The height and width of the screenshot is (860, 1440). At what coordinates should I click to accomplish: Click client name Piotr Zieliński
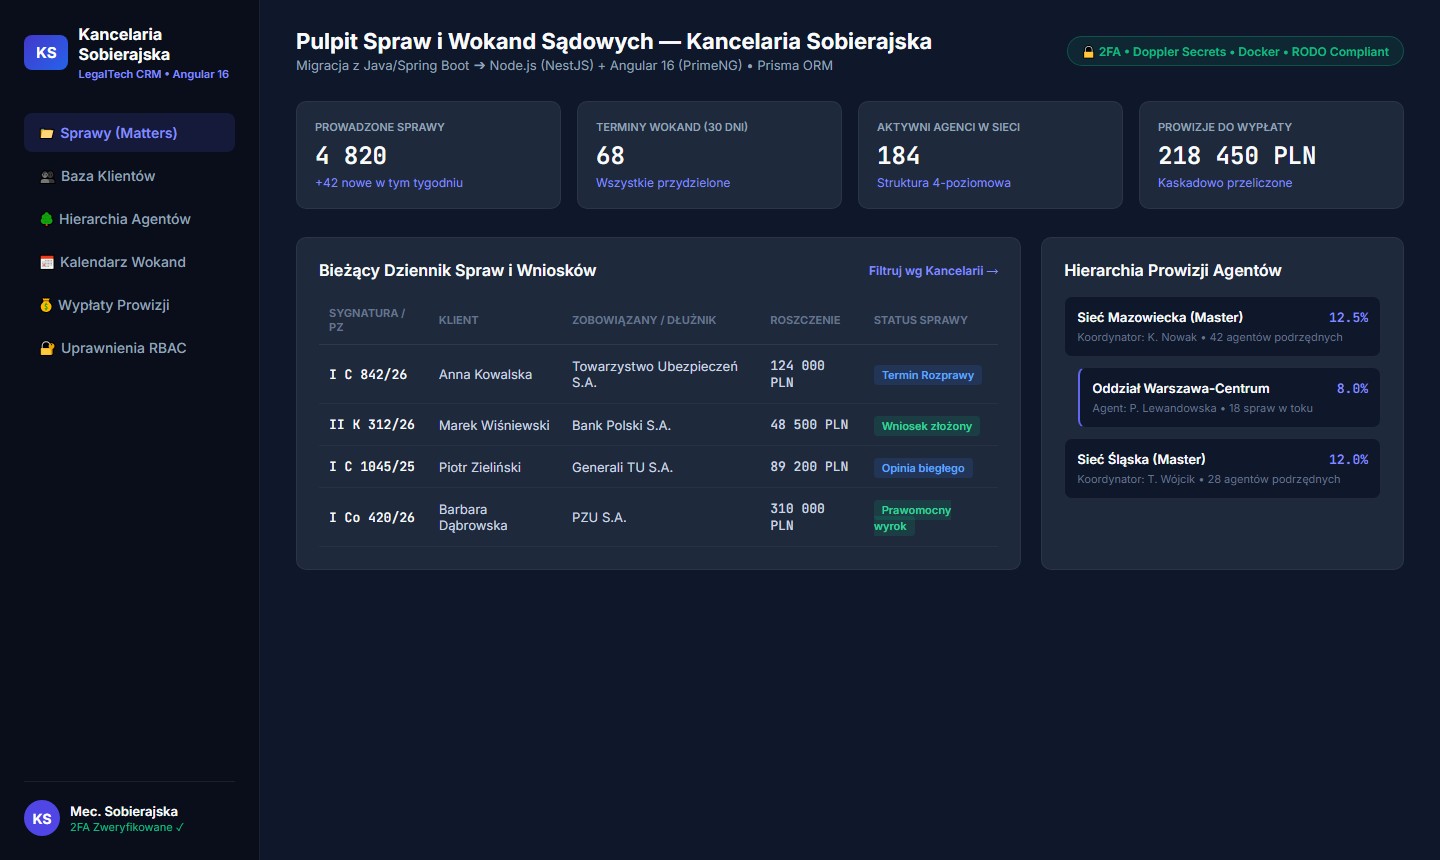(x=480, y=467)
